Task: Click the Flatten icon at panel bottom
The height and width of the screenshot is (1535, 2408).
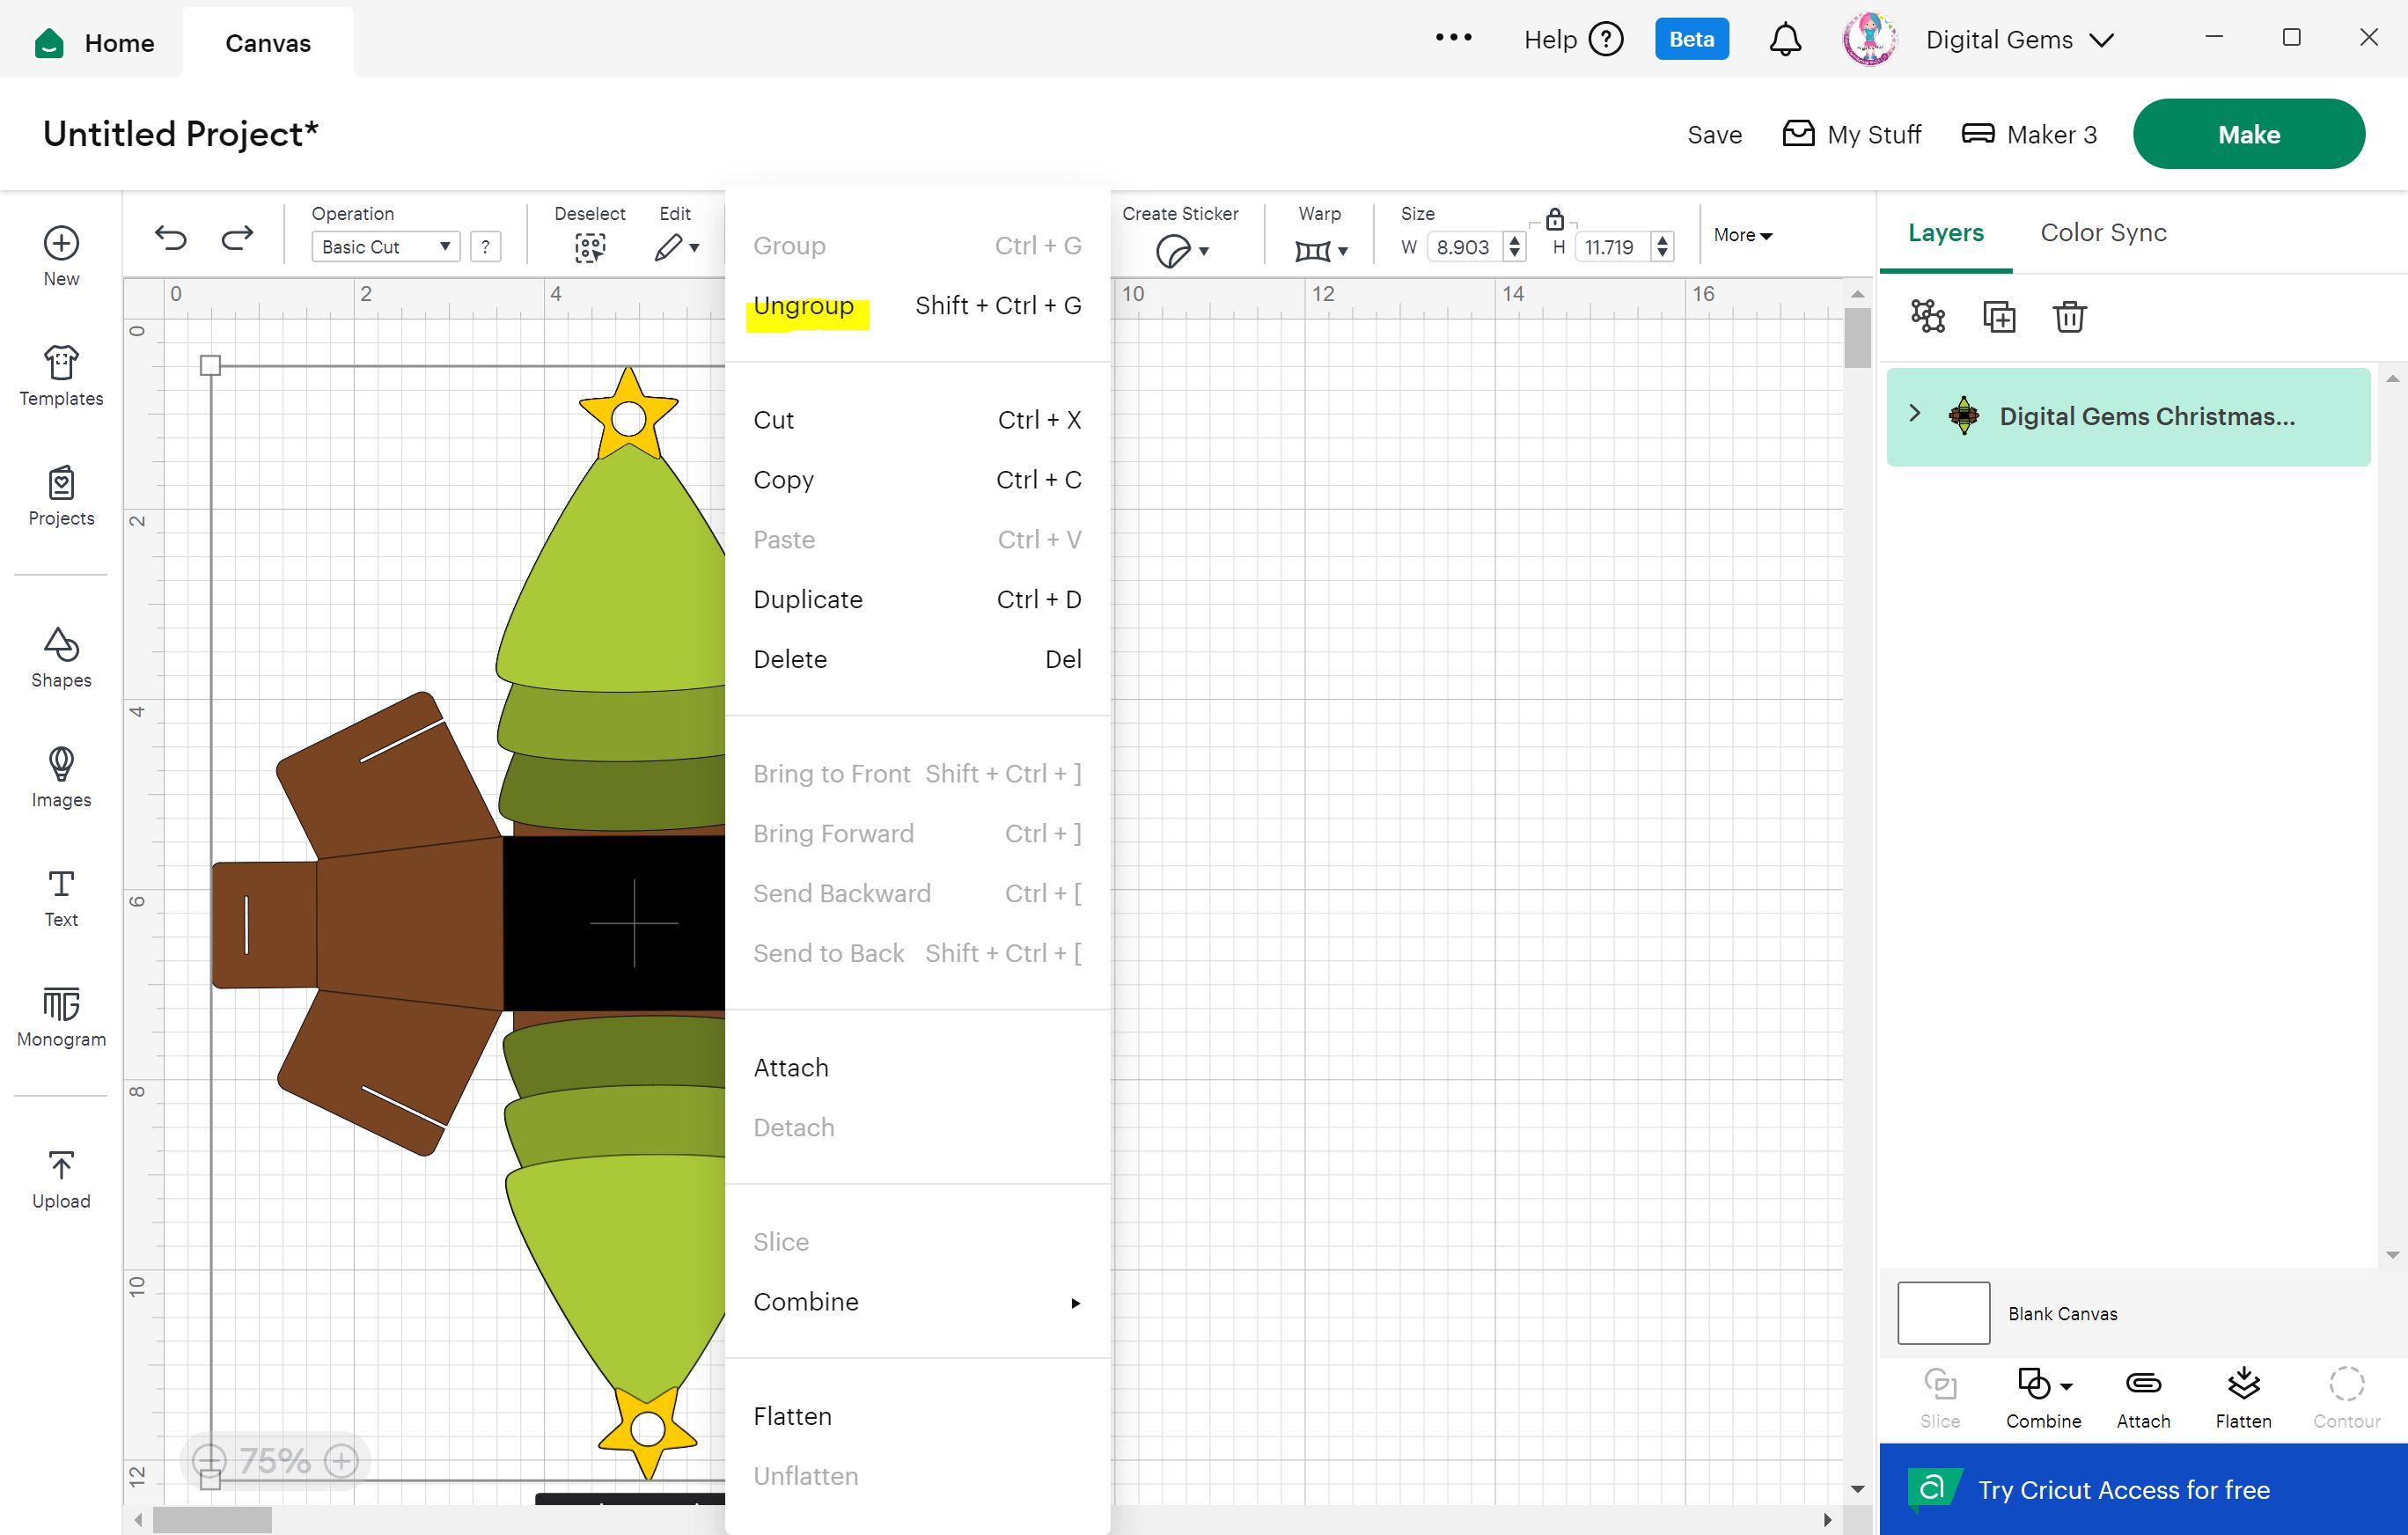Action: click(2242, 1396)
